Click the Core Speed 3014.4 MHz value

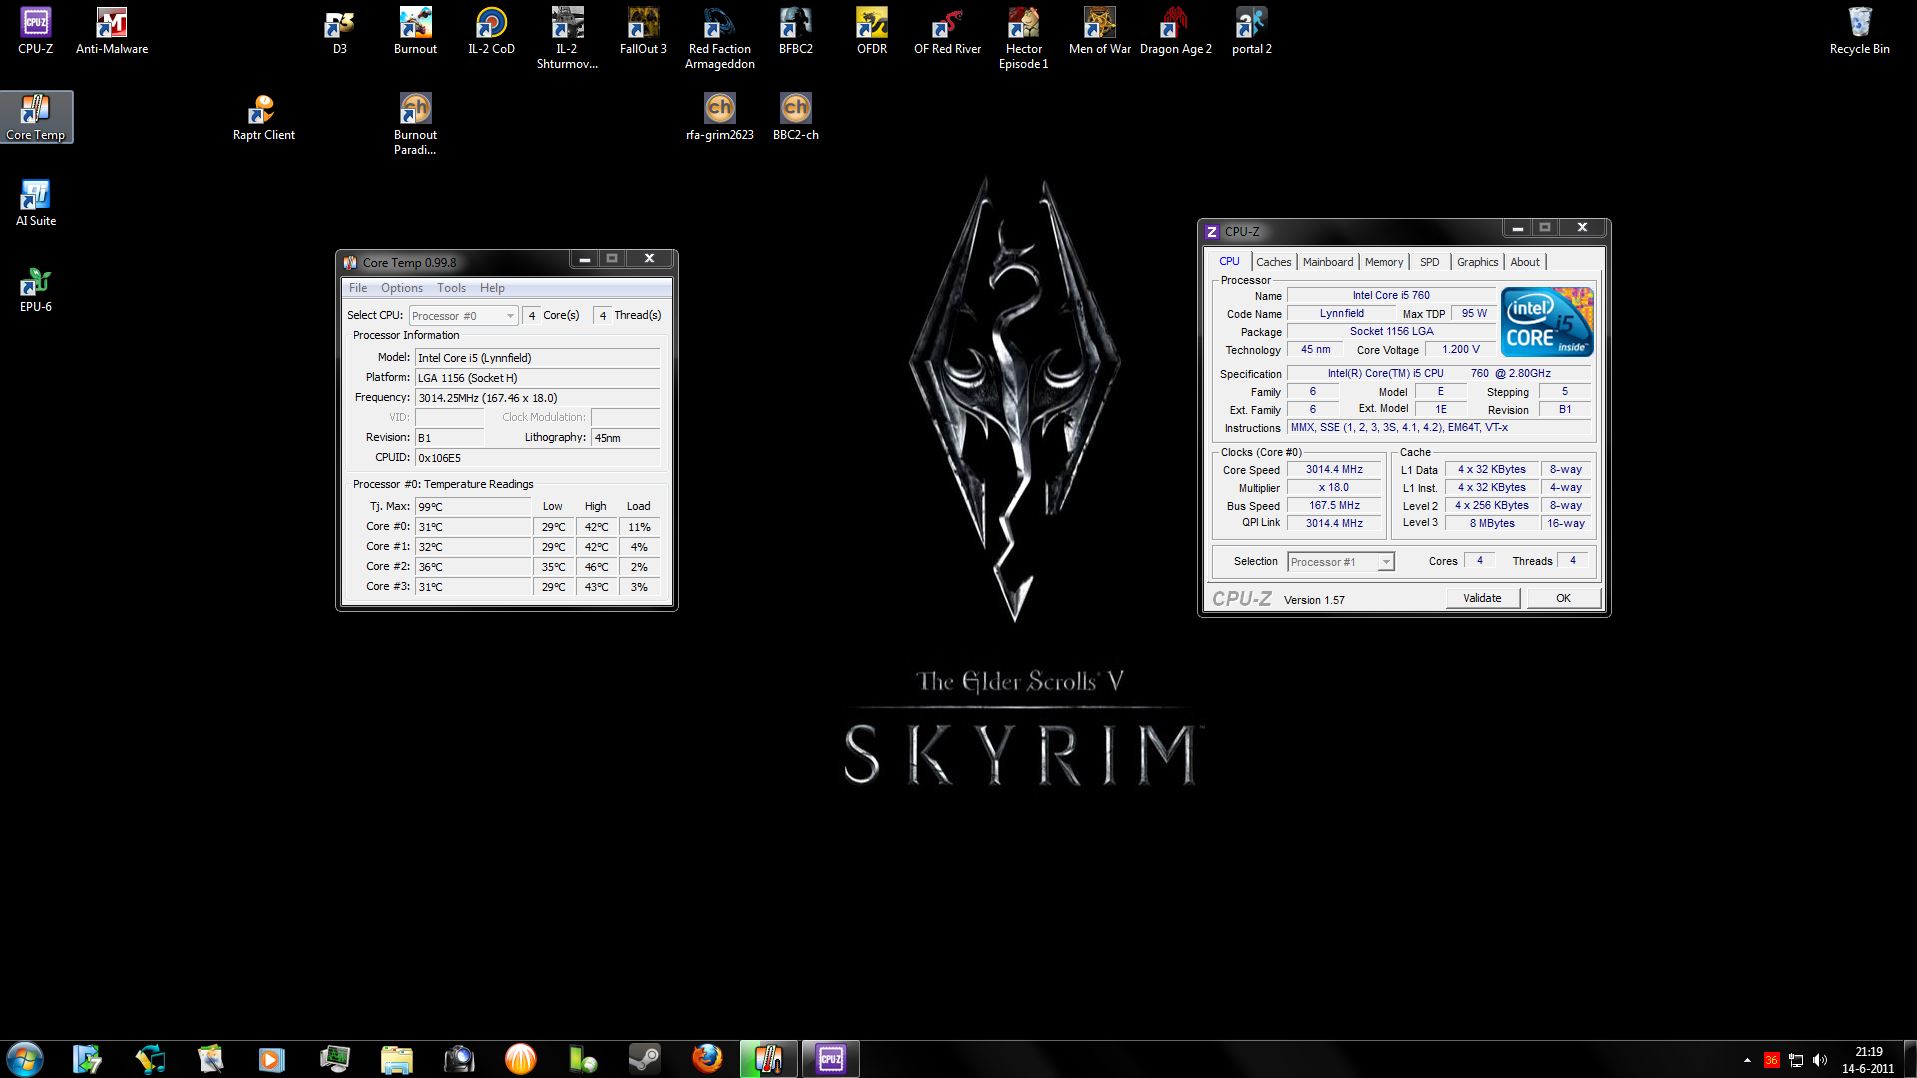click(1334, 470)
